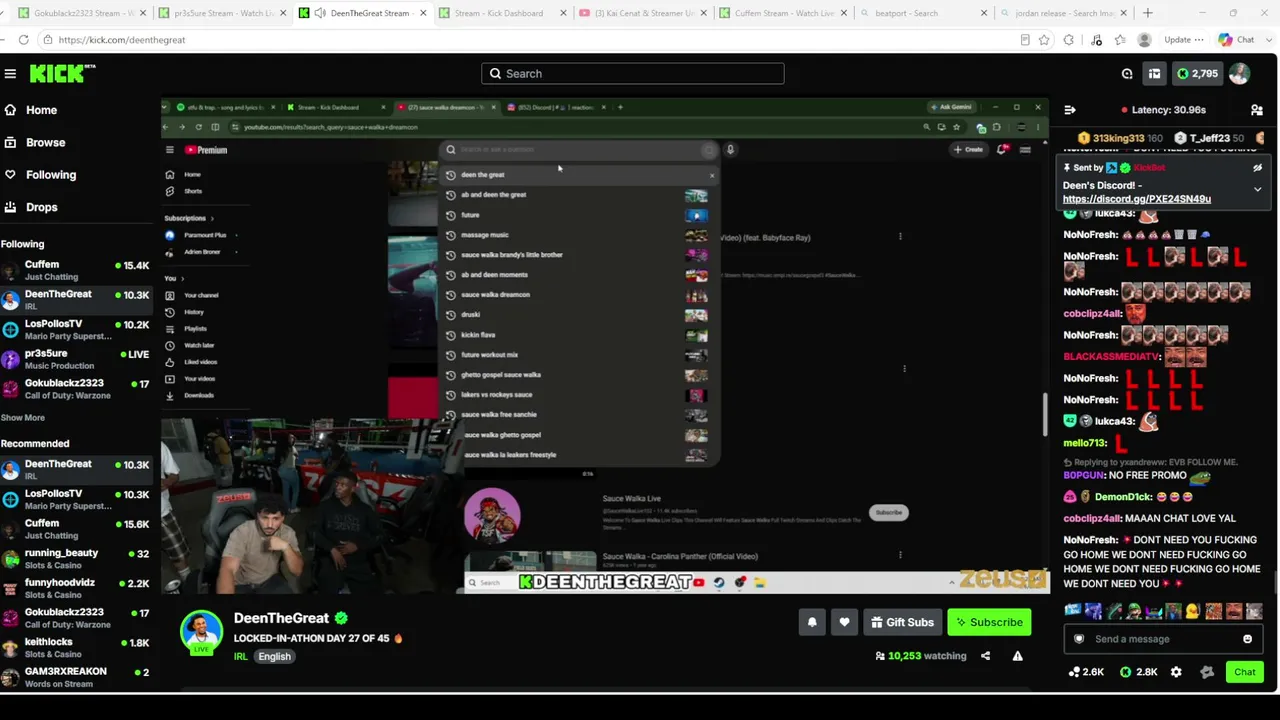Go to Home in Kick sidebar

tap(31, 110)
